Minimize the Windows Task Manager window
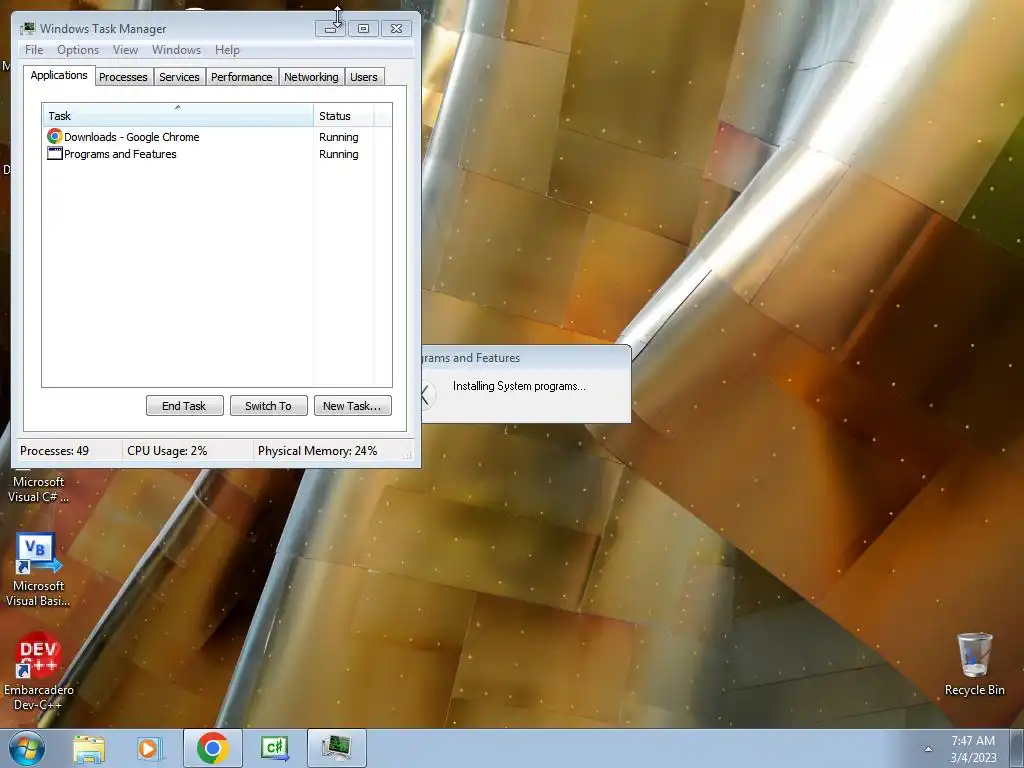The height and width of the screenshot is (768, 1024). tap(330, 28)
